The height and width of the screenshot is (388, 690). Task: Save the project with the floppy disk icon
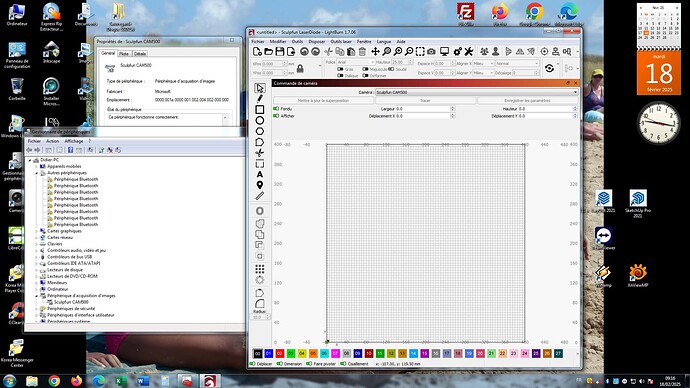(x=279, y=51)
